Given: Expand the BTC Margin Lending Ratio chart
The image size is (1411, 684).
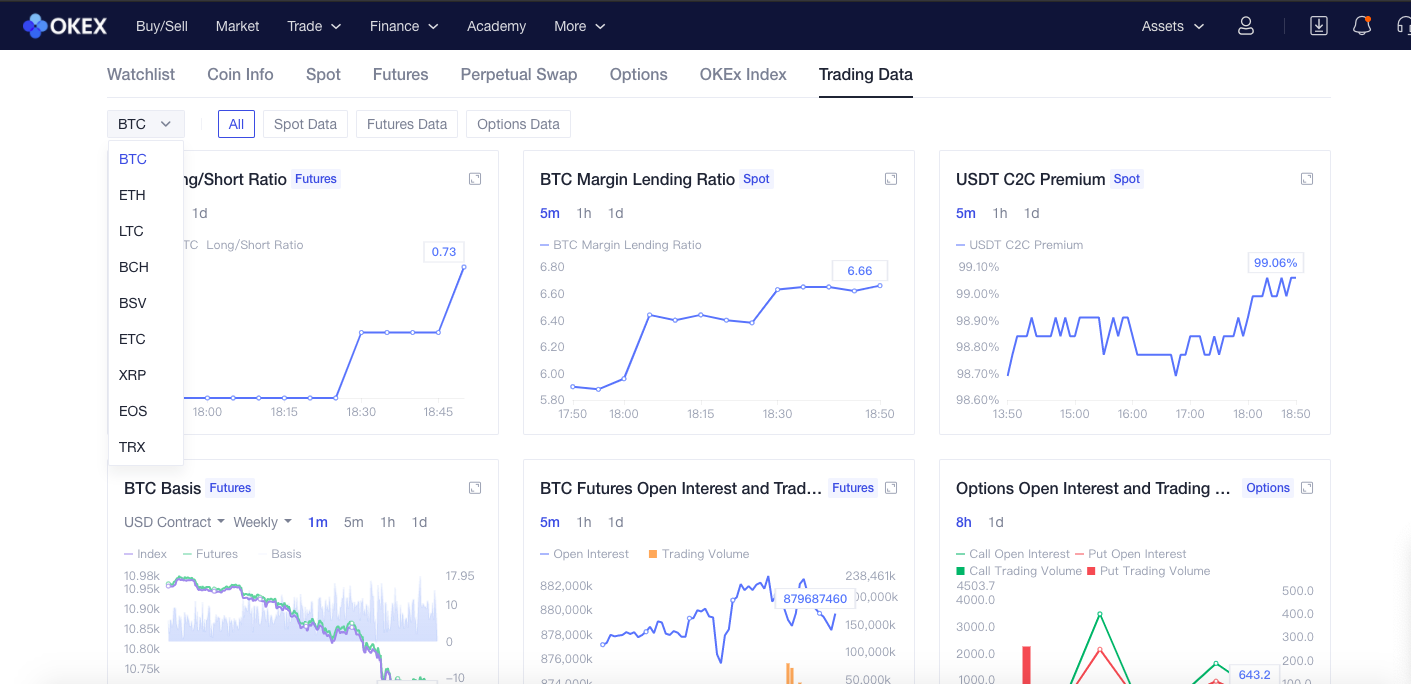Looking at the screenshot, I should pos(891,179).
